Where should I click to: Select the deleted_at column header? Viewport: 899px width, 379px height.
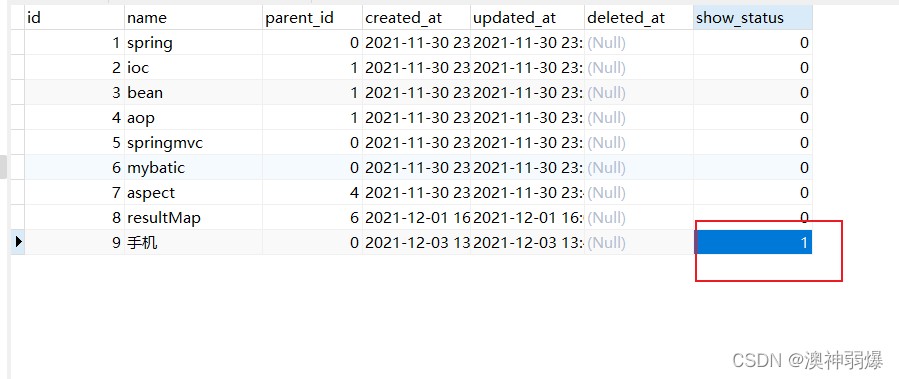coord(639,18)
